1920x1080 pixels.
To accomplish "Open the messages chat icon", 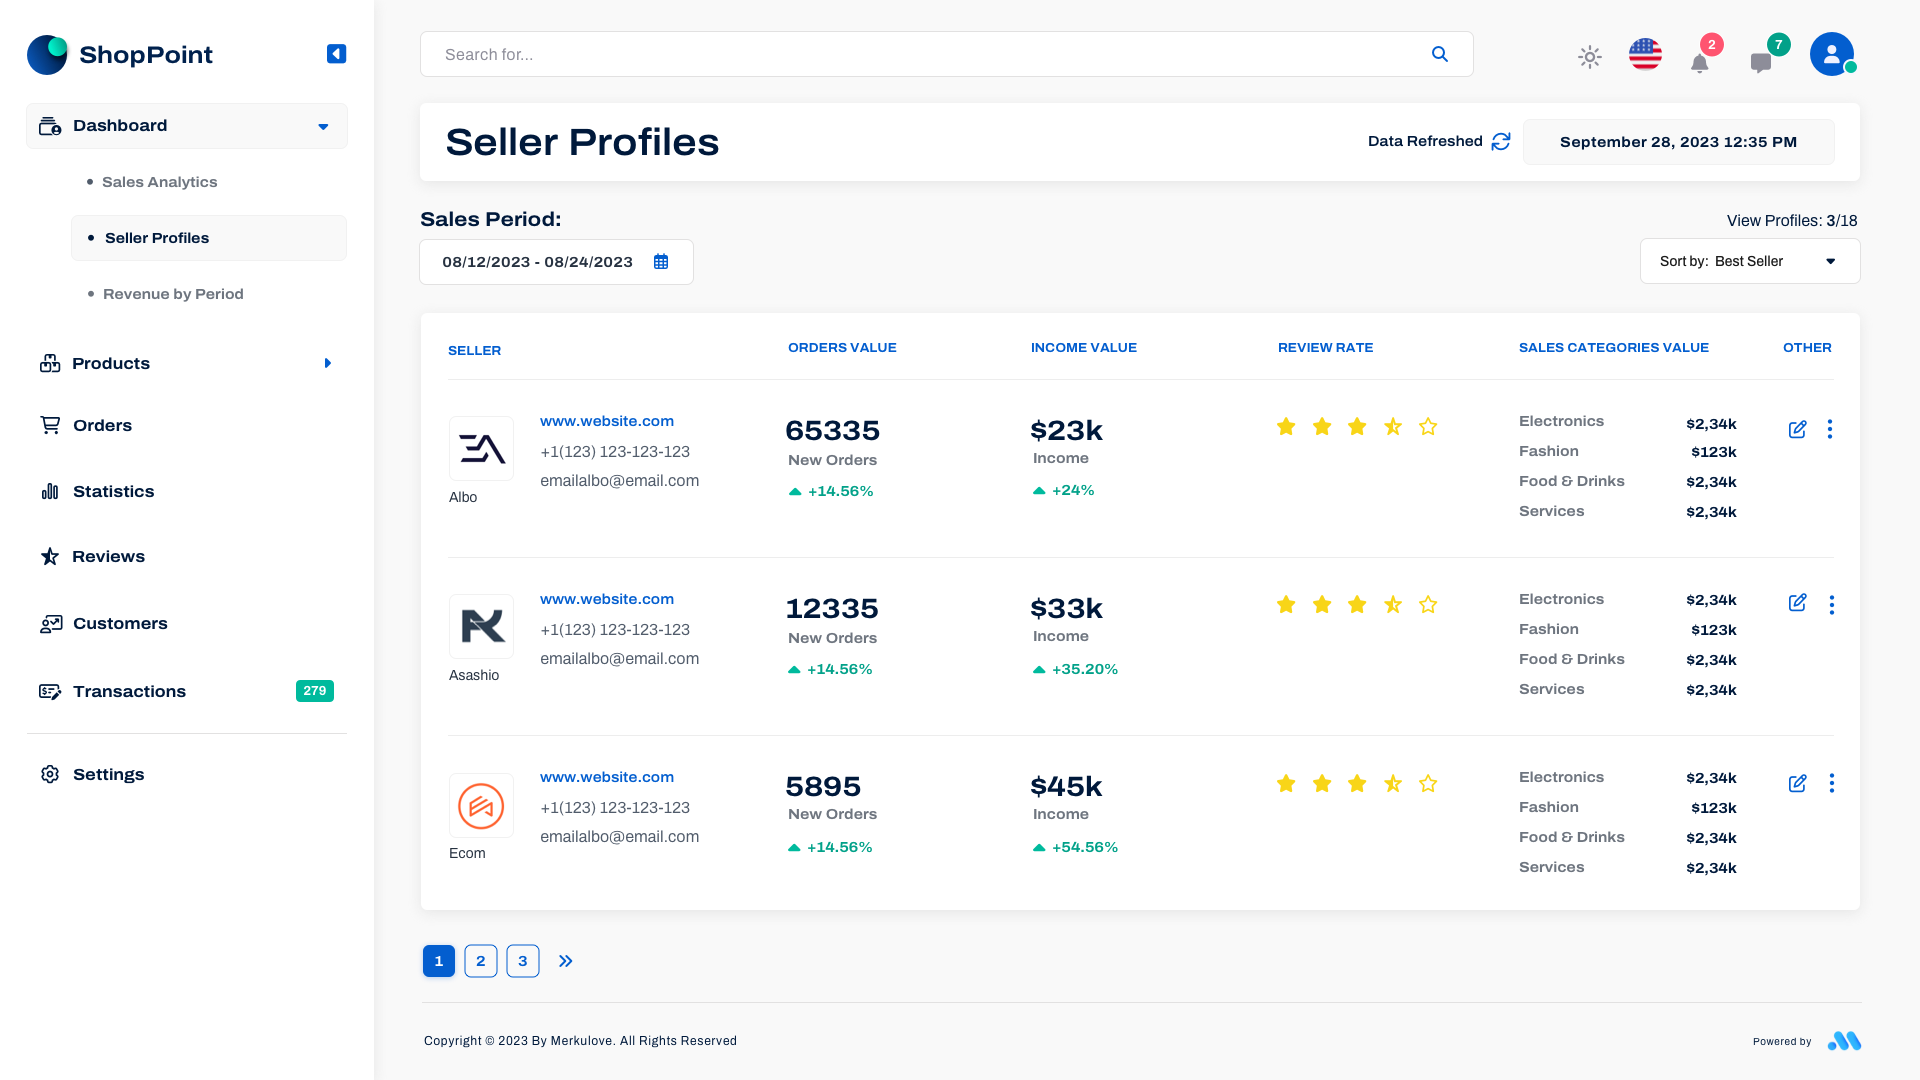I will (x=1762, y=62).
